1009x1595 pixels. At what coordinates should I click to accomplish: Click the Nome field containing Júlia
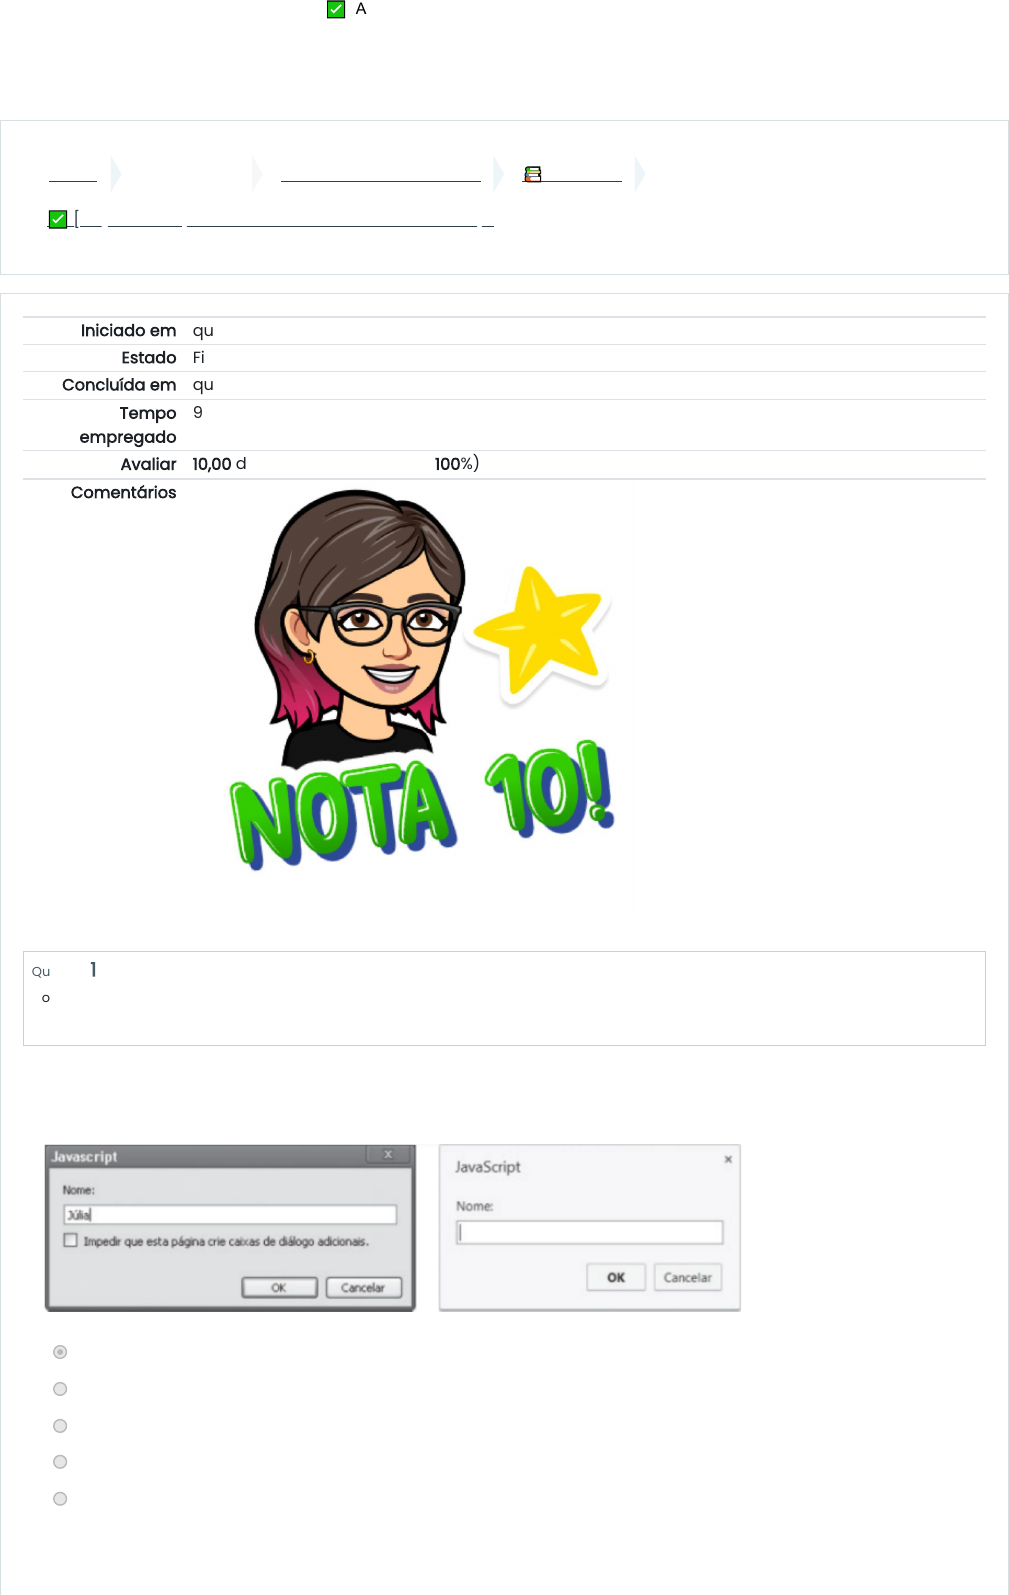click(230, 1215)
